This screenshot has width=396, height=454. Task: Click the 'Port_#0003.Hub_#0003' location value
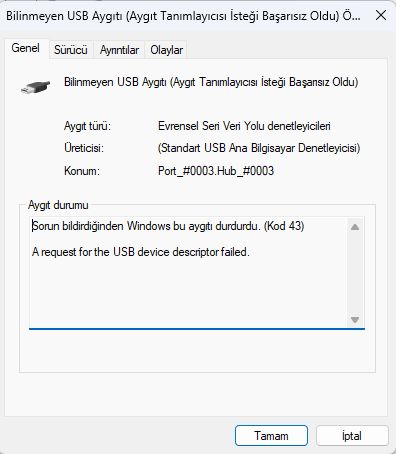(216, 171)
